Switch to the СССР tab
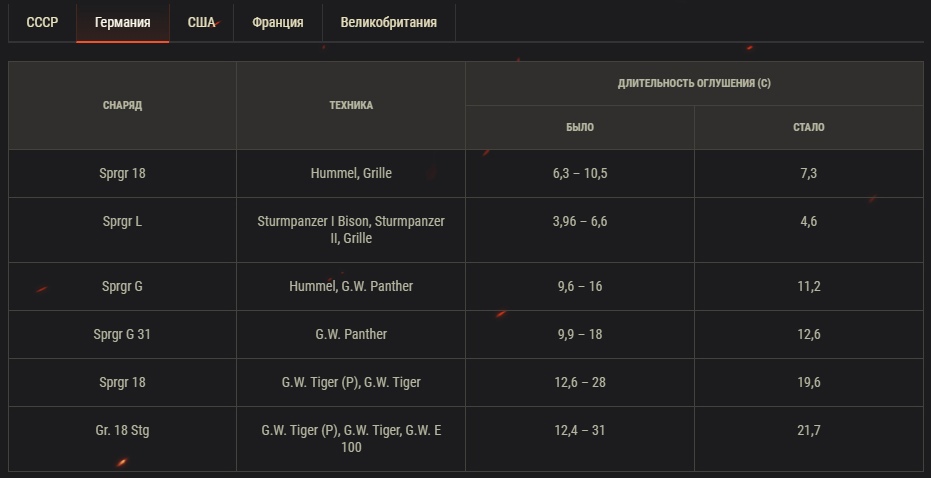931x478 pixels. (x=42, y=22)
